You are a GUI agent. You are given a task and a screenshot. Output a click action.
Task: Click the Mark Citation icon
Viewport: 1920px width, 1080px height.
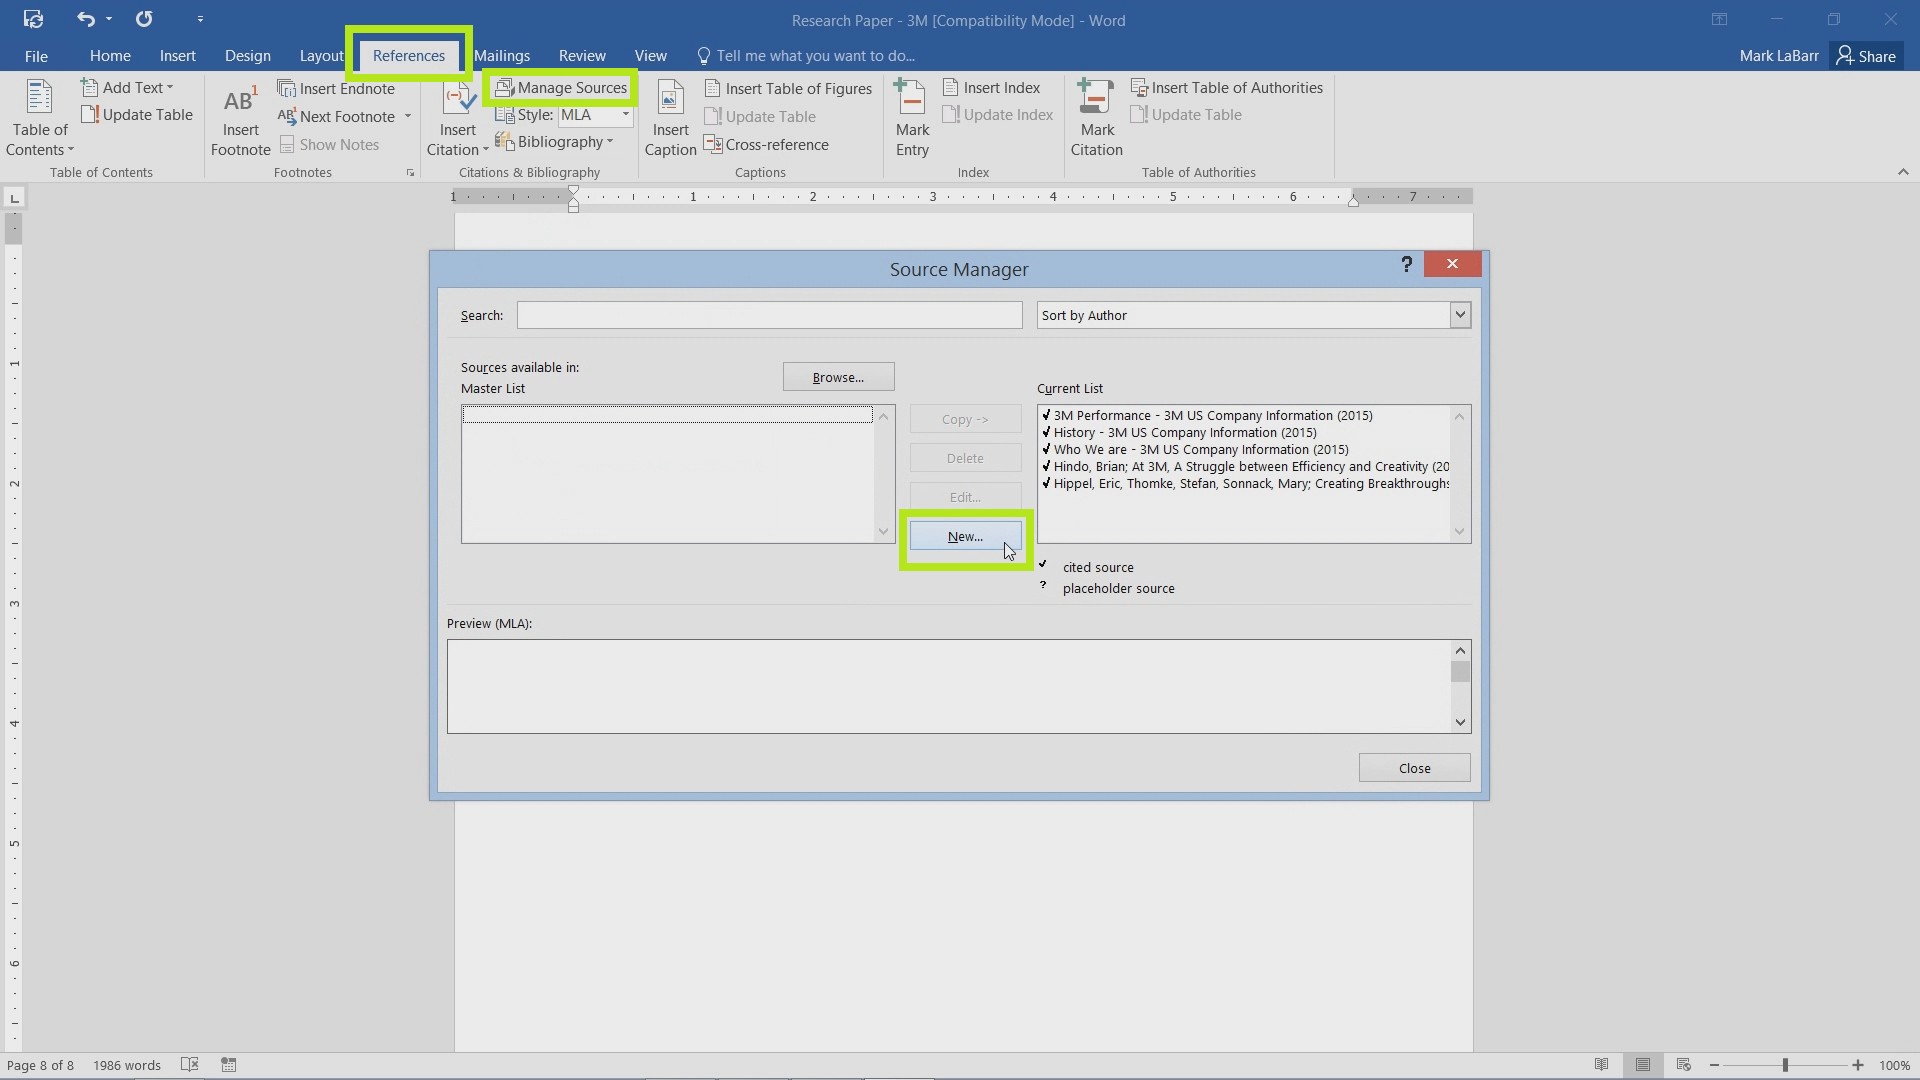[x=1096, y=117]
